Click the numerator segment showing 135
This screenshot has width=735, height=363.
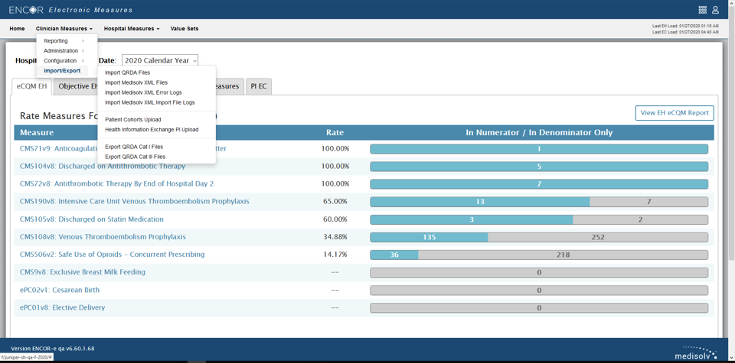click(429, 237)
